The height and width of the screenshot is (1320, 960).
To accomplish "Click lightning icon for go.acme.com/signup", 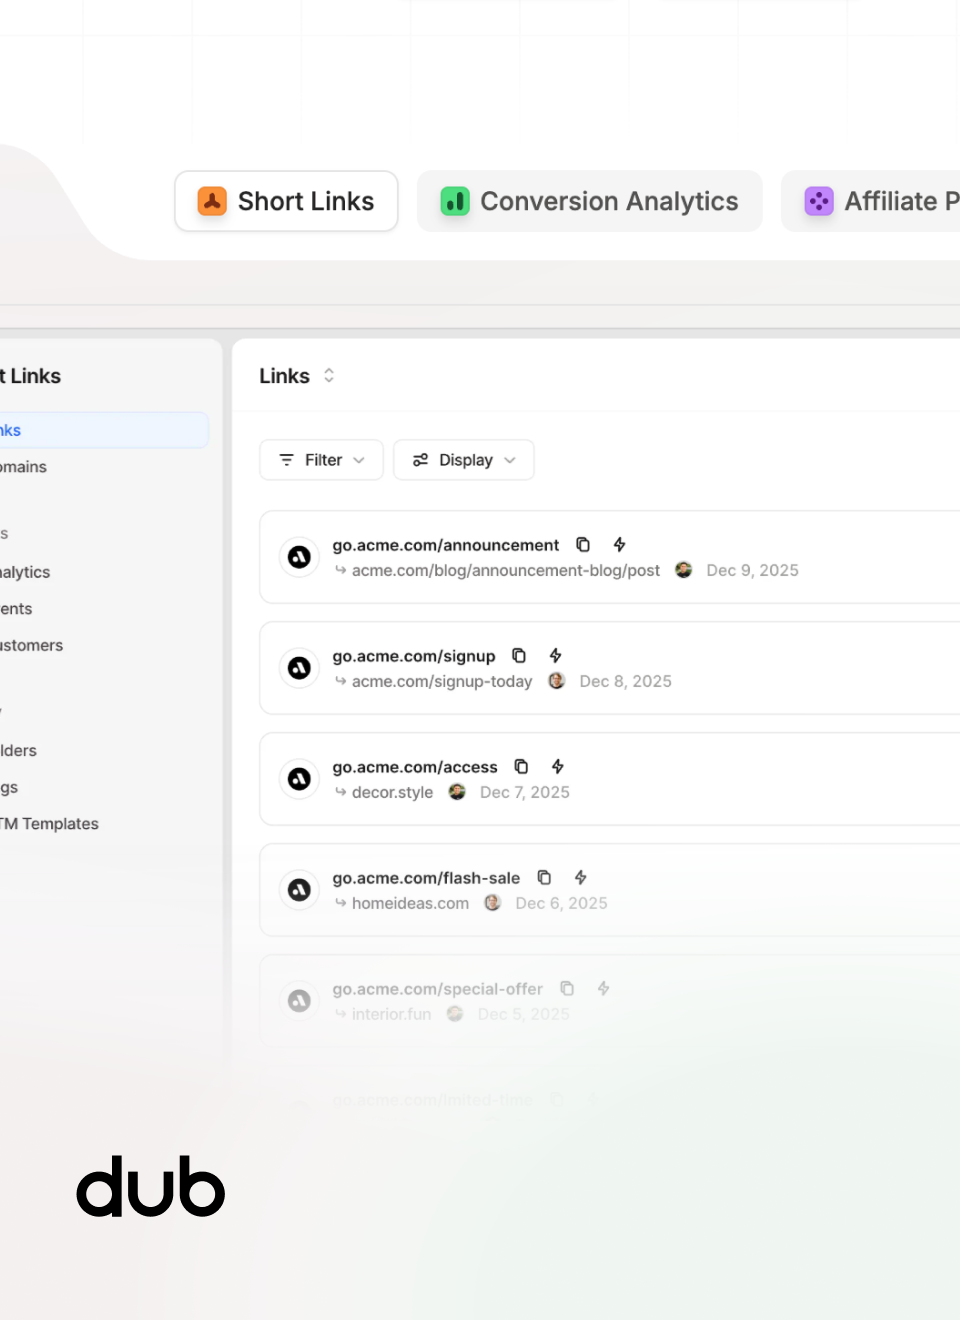I will [555, 656].
